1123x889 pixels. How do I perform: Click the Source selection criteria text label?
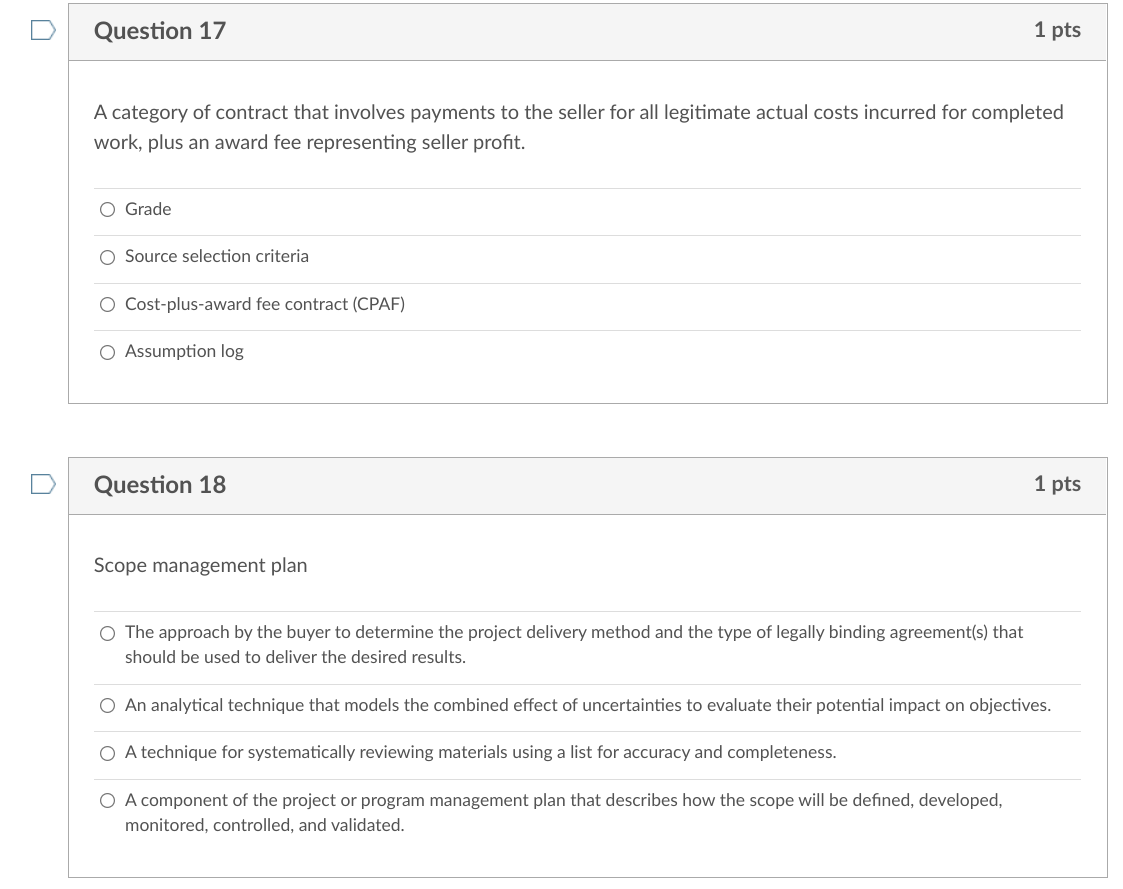pos(216,257)
